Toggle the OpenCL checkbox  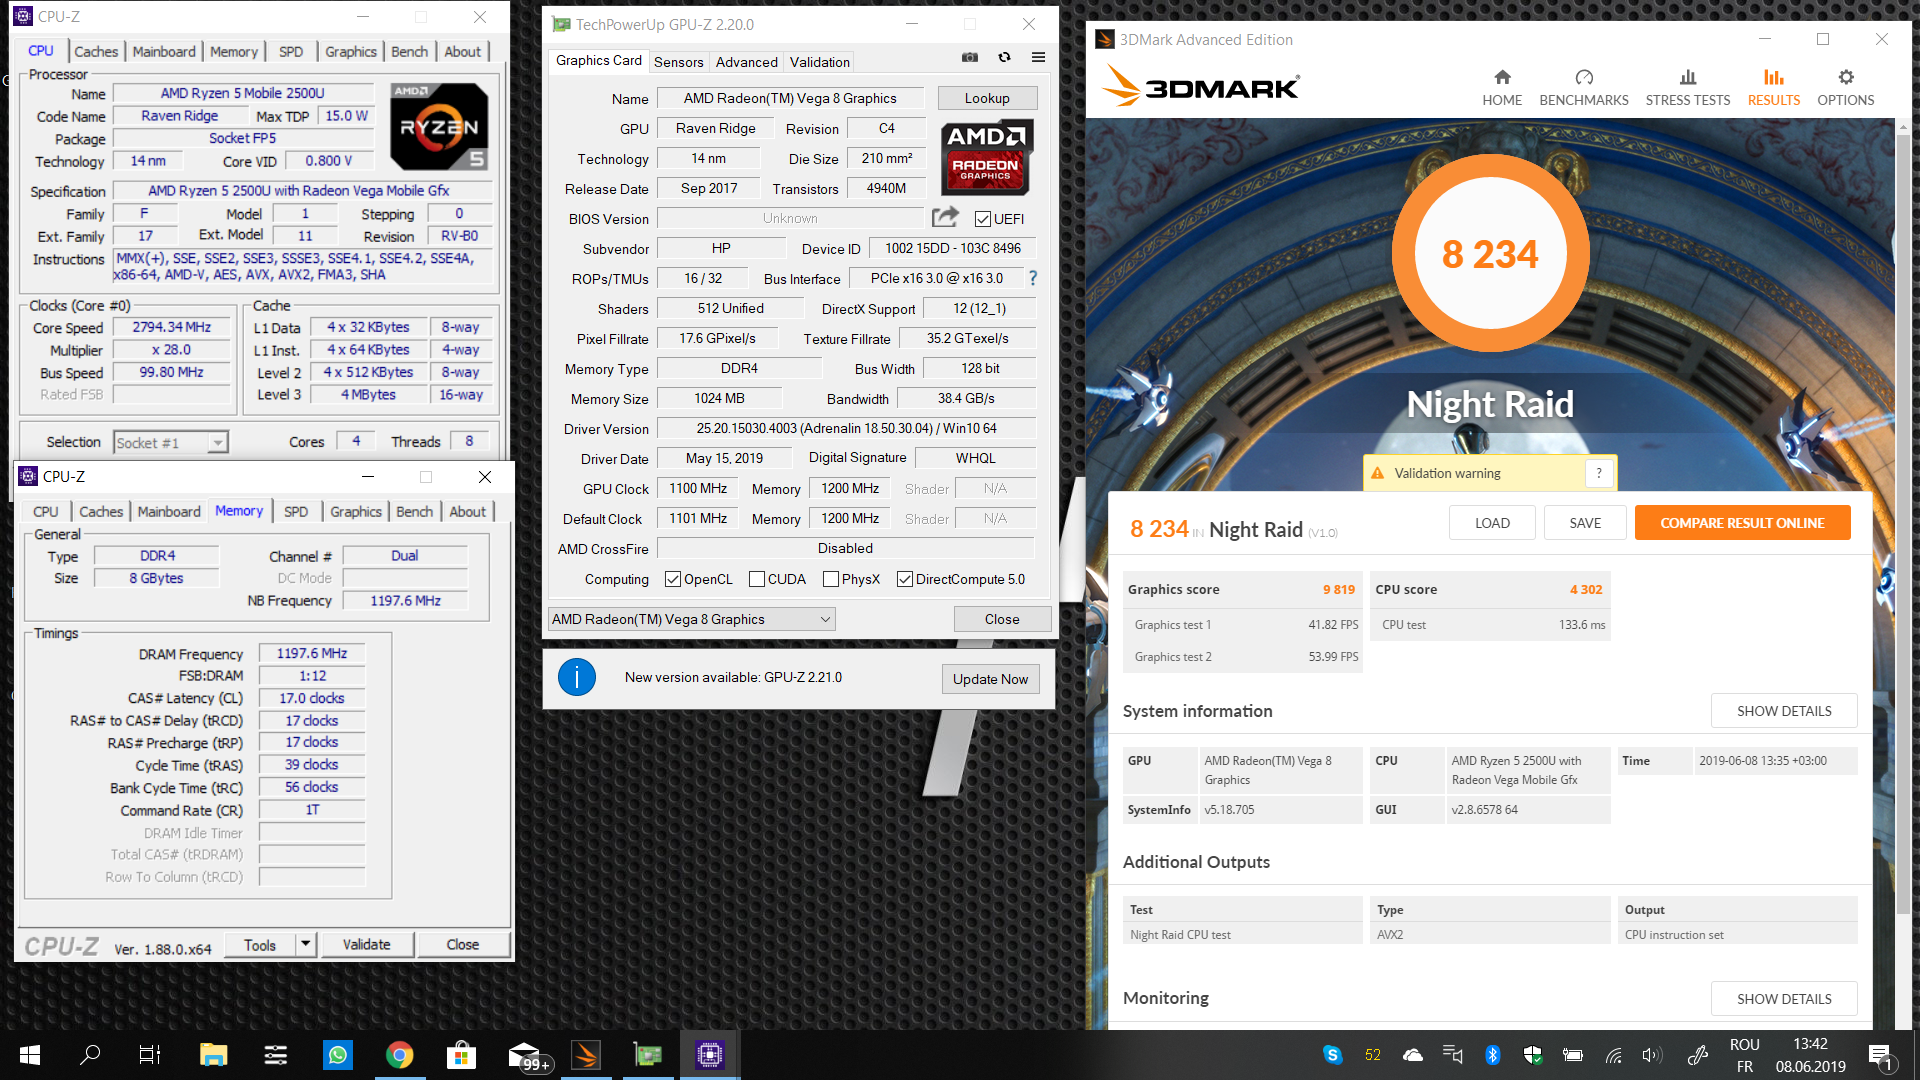673,579
